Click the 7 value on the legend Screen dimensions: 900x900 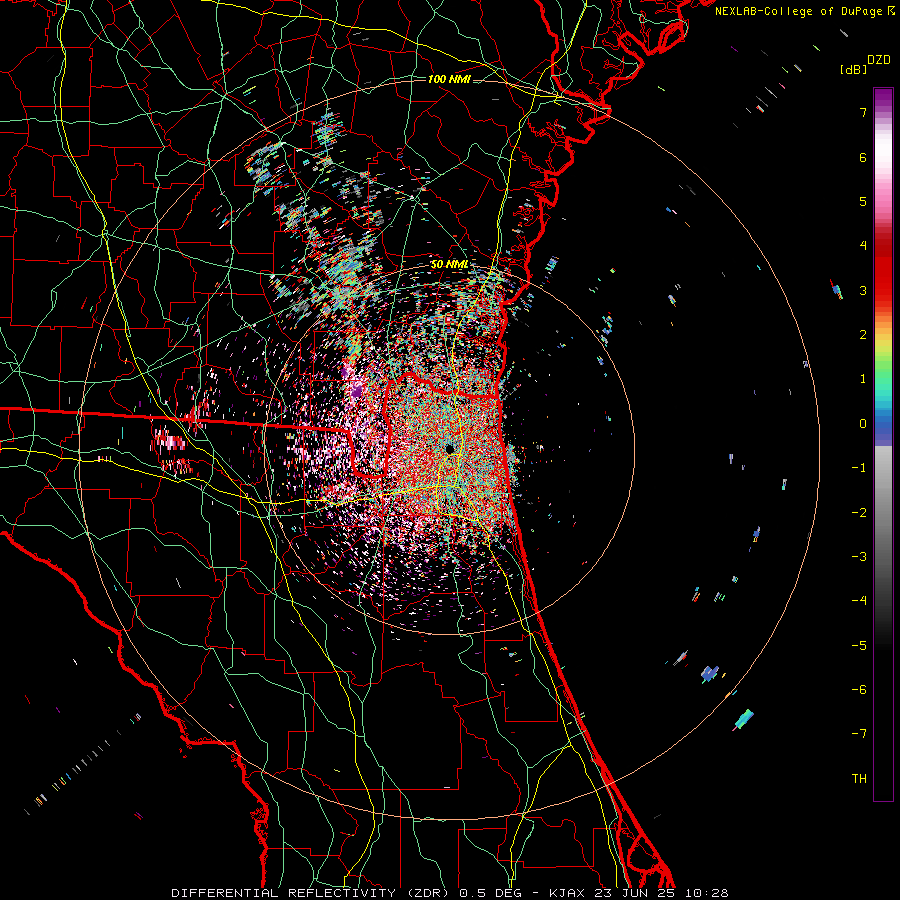863,112
